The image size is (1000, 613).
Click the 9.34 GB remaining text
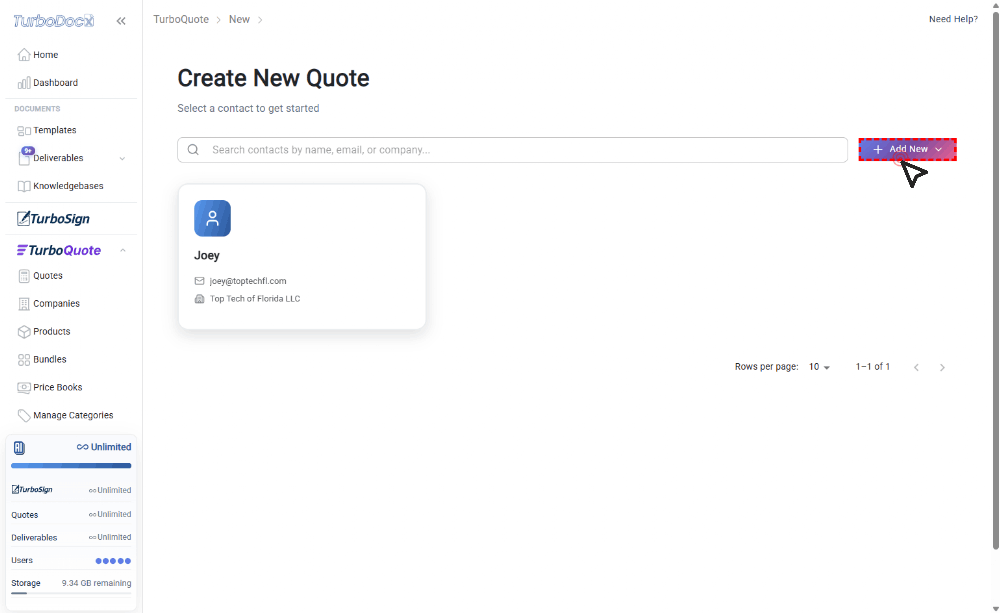(96, 584)
